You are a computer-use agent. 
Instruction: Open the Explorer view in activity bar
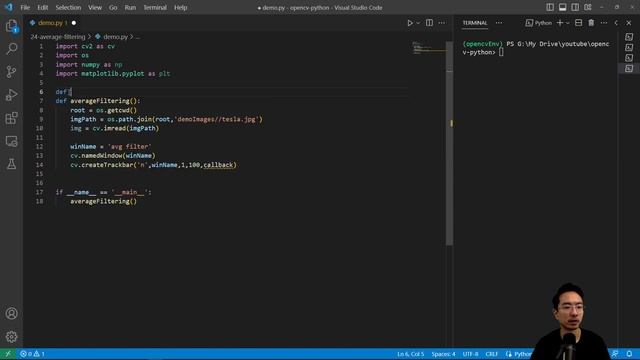click(11, 26)
